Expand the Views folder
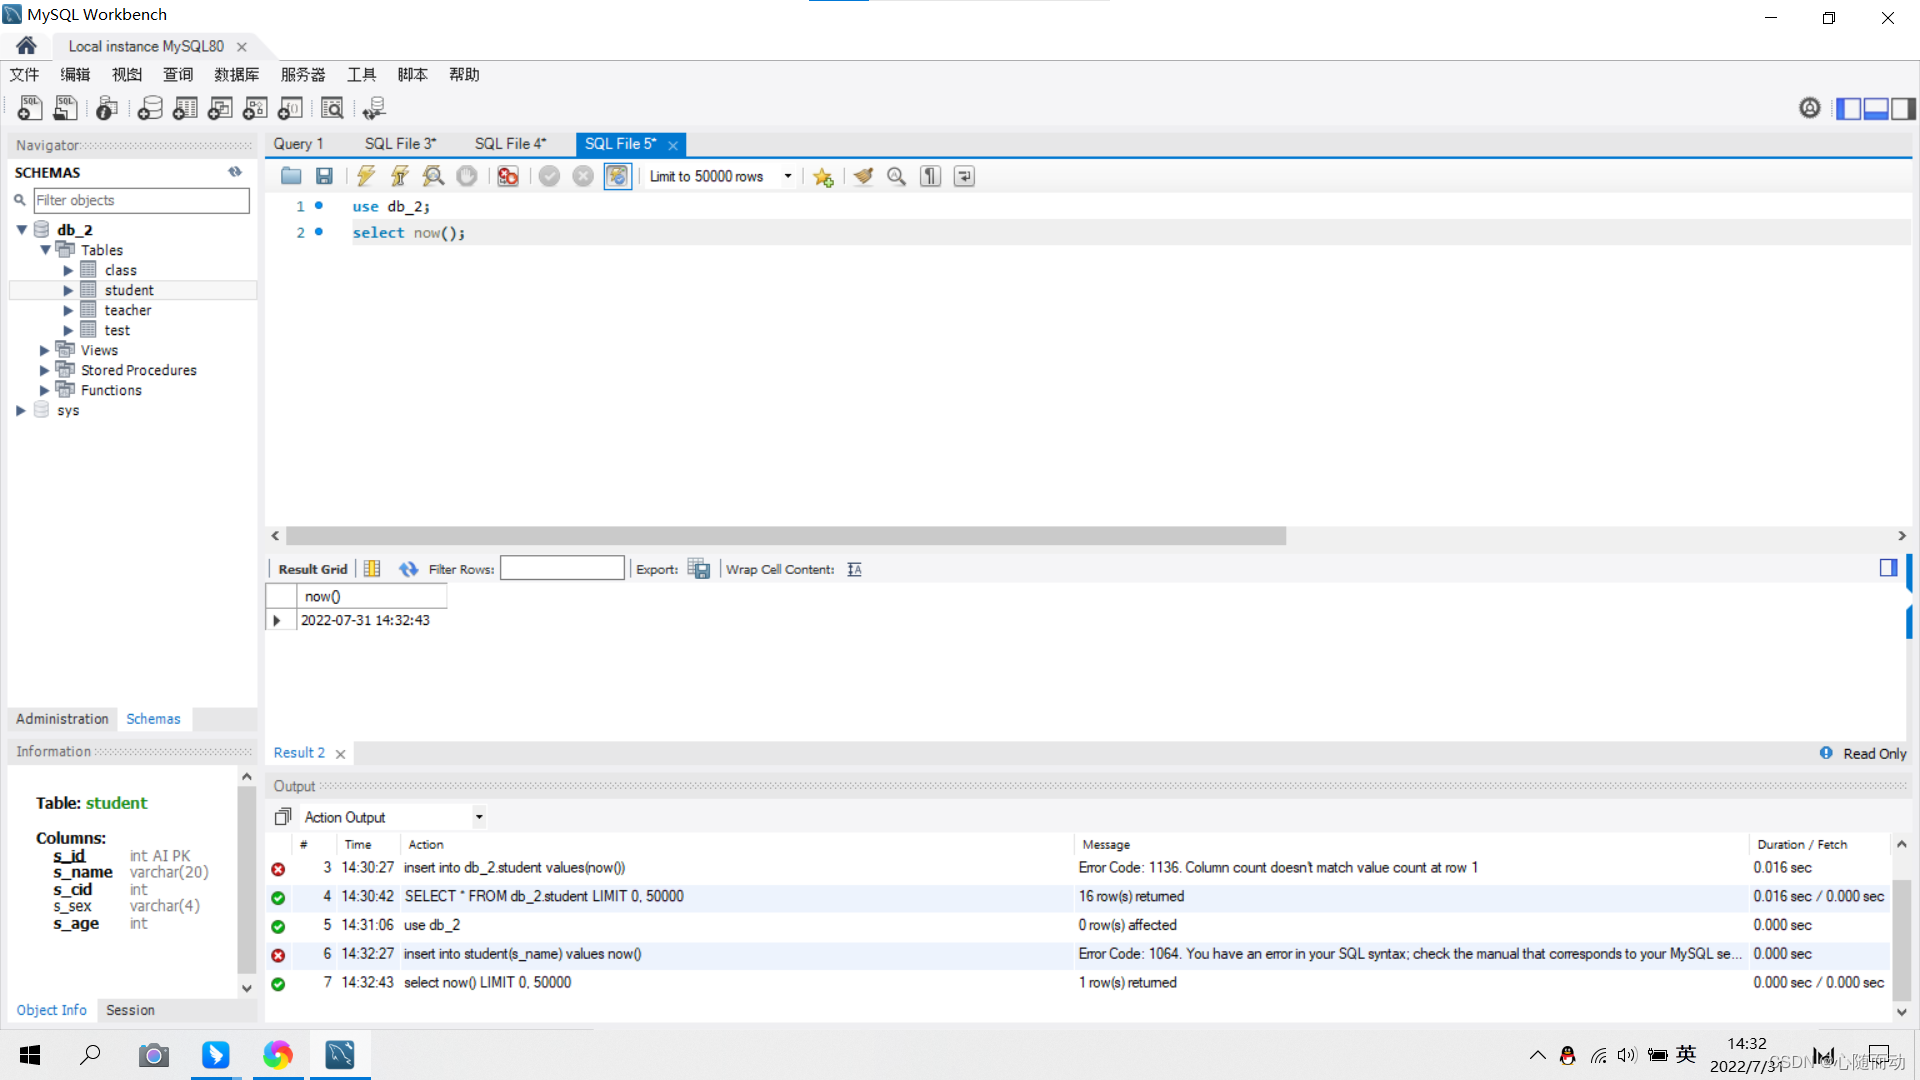The width and height of the screenshot is (1920, 1080). coord(44,350)
